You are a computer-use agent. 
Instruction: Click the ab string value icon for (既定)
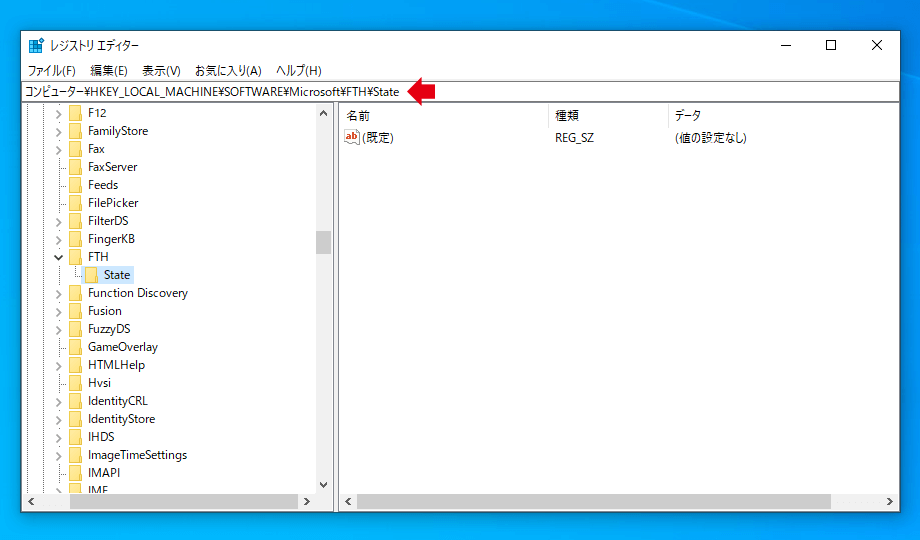pos(351,137)
